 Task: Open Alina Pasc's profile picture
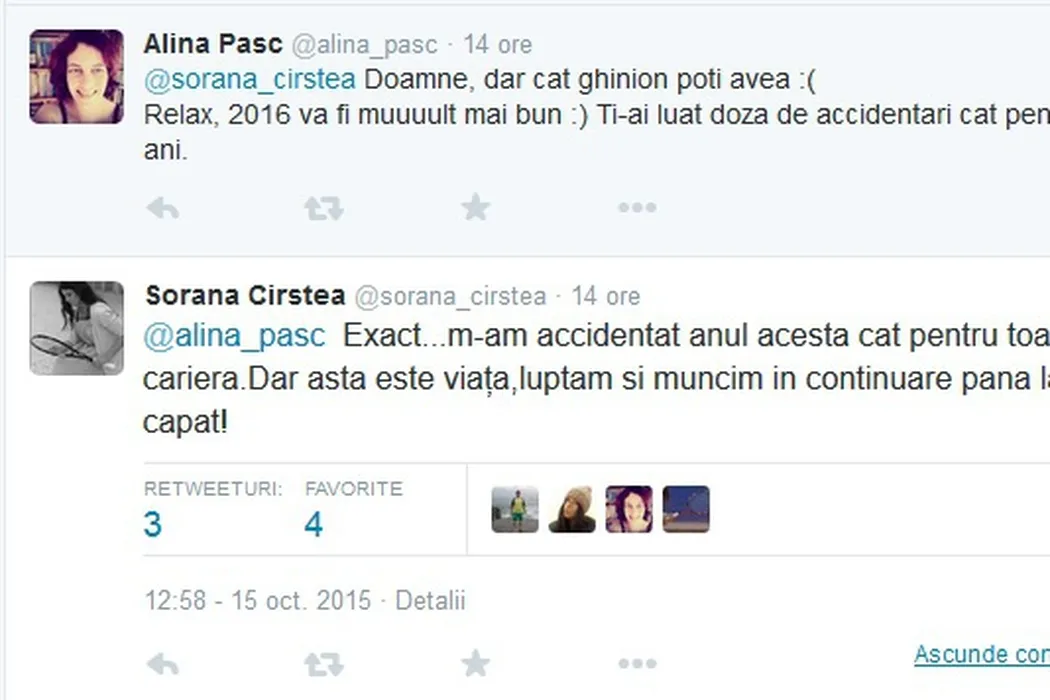click(x=76, y=76)
